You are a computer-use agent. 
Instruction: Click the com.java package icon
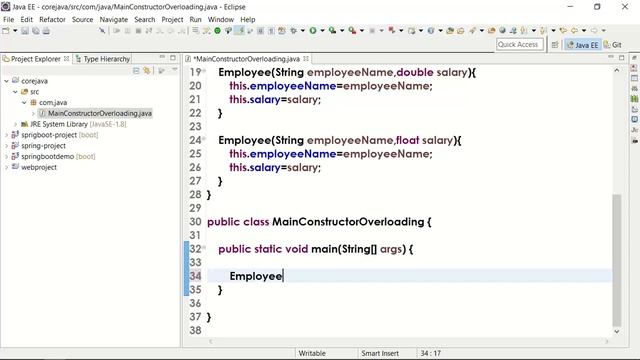tap(33, 102)
